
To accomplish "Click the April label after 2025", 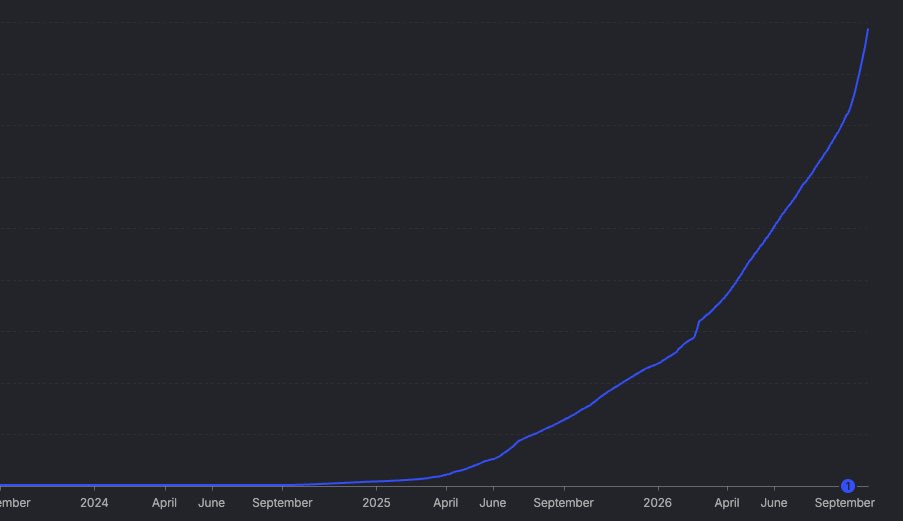I will click(446, 503).
